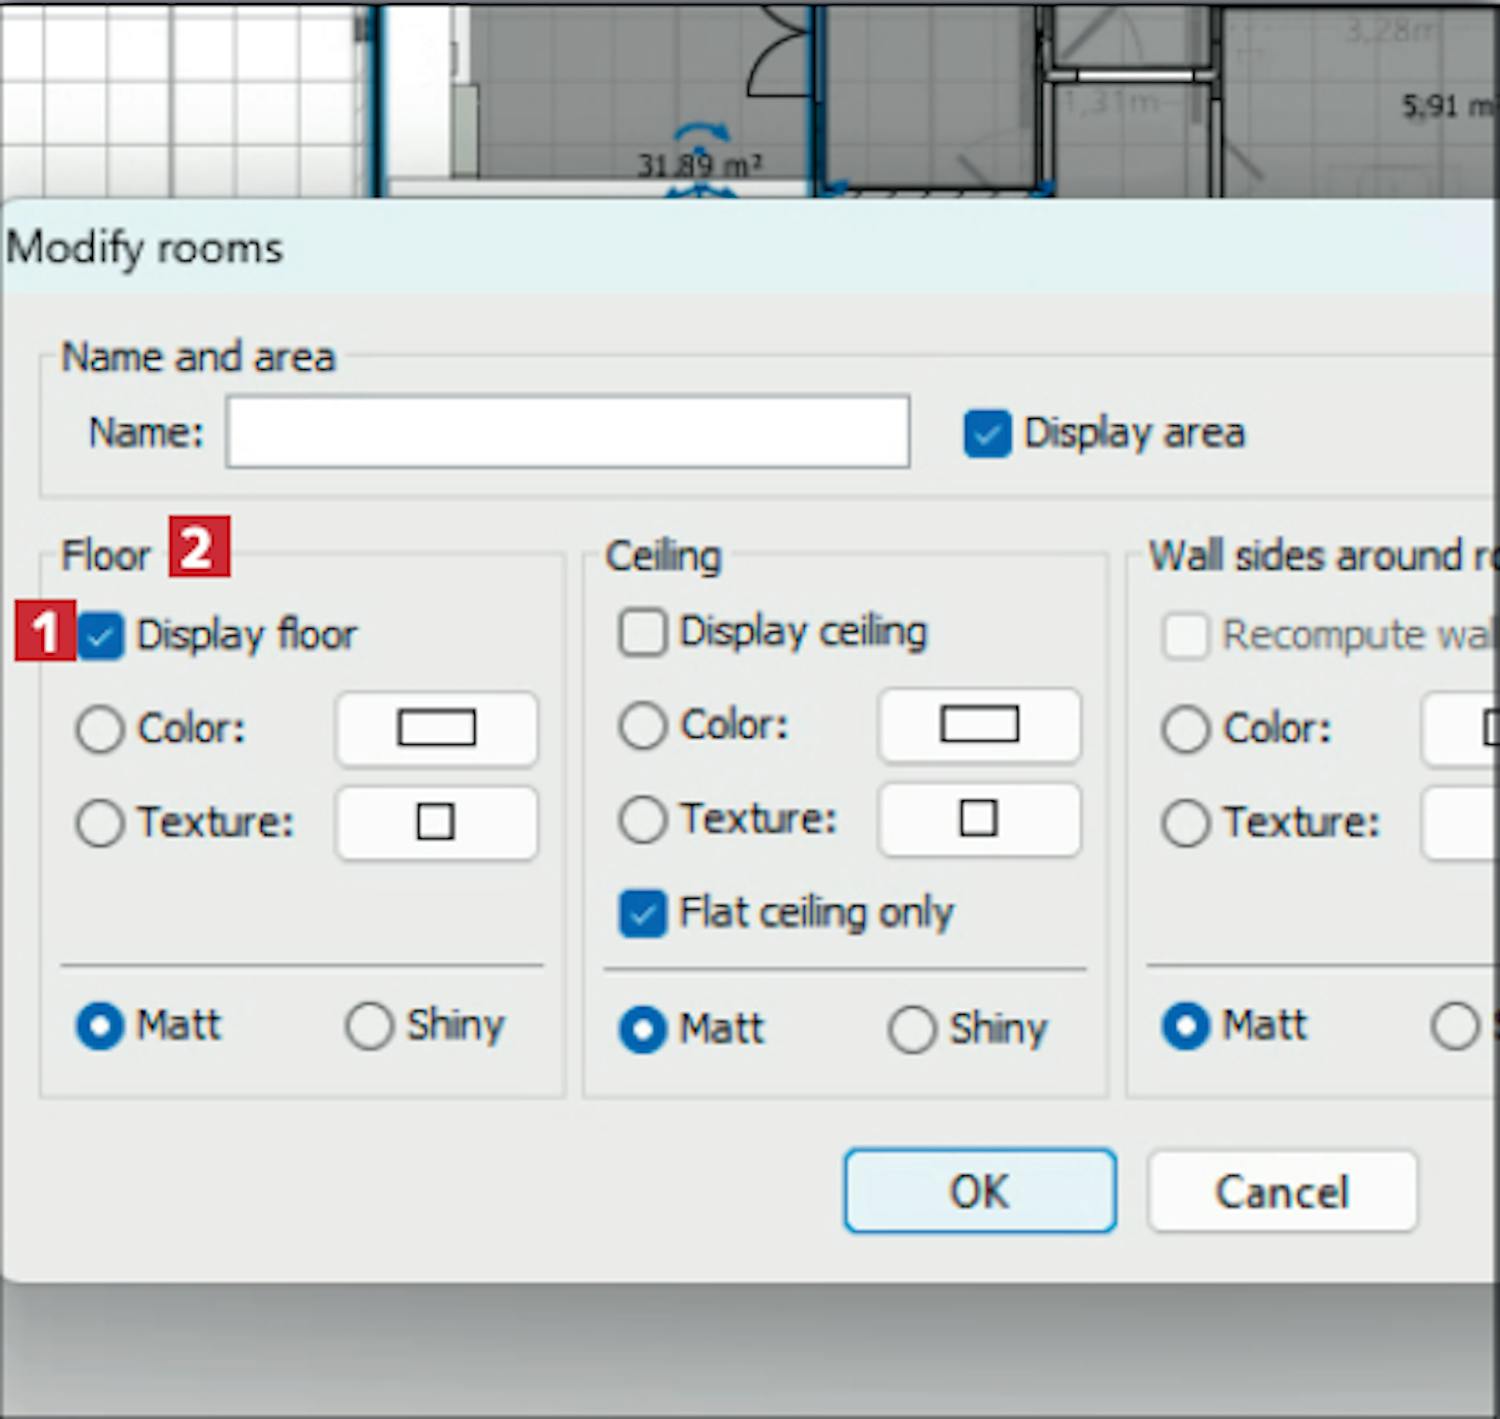Select the Floor Color radio button
Screen dimensions: 1500x1419
[100, 729]
